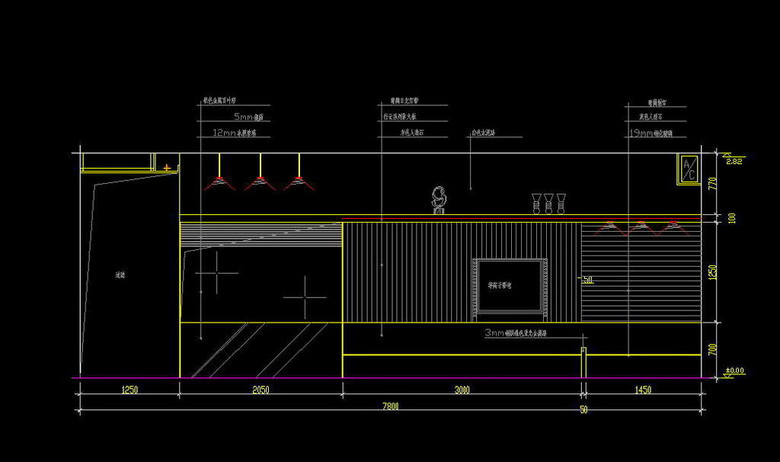Viewport: 780px width, 462px height.
Task: Click the sculpture figure on the shelf
Action: [437, 200]
